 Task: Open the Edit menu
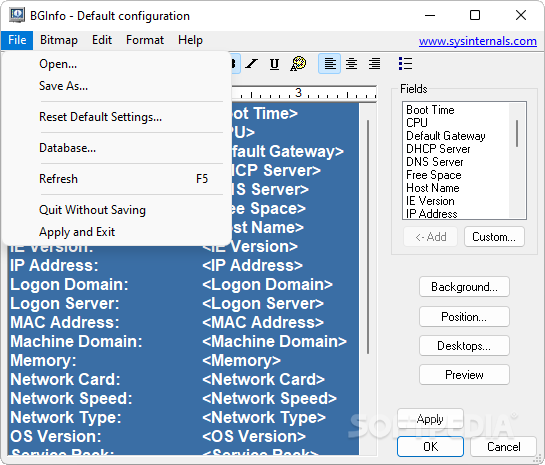point(102,40)
